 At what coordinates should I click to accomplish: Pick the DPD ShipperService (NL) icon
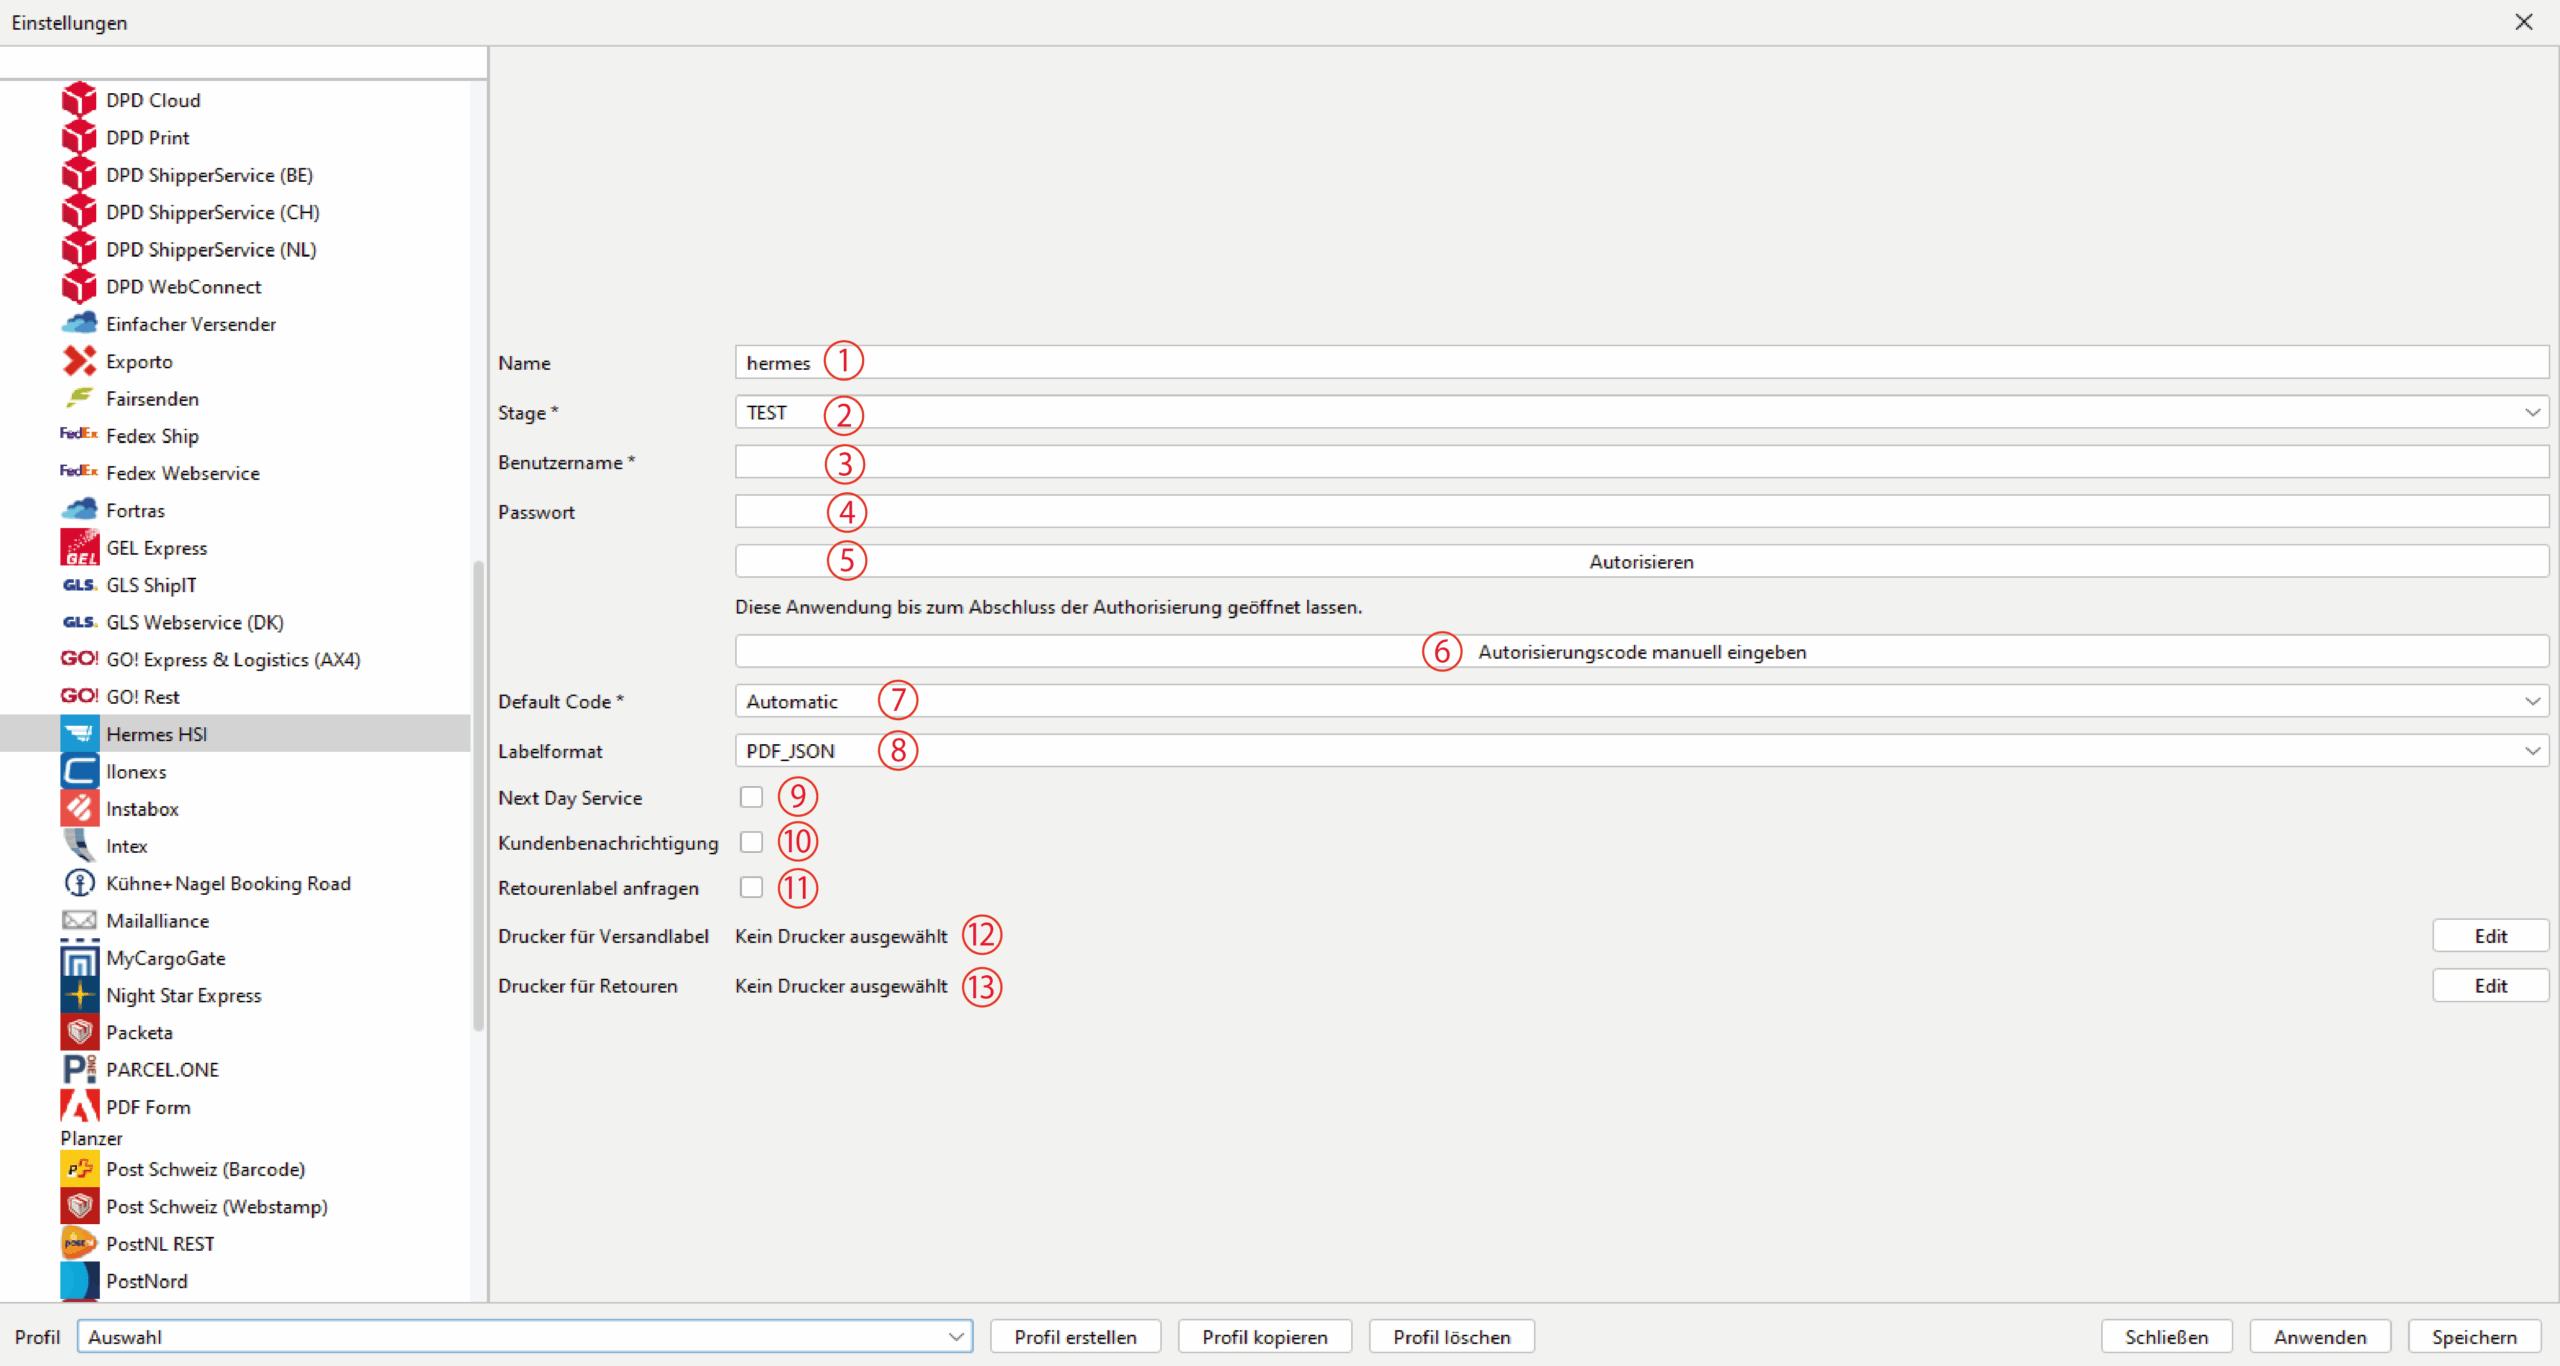pos(79,249)
